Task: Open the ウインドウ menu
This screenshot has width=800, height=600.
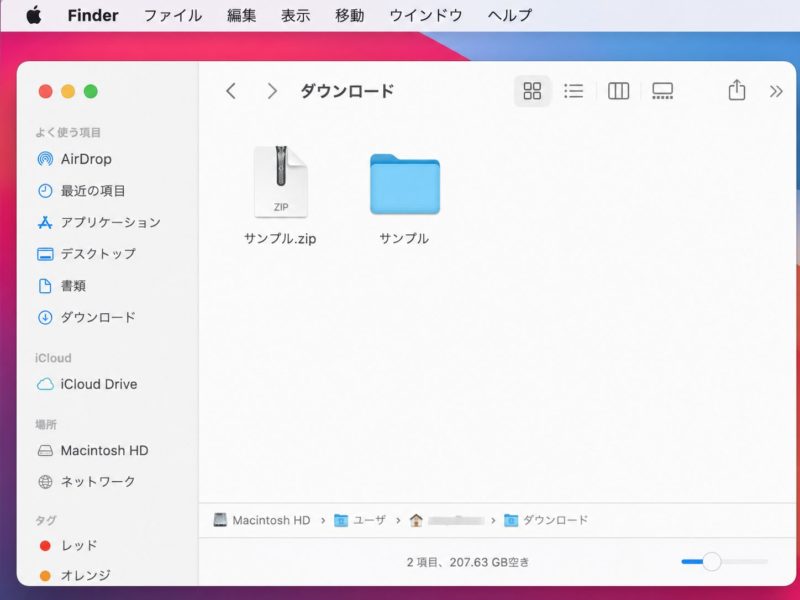Action: [426, 15]
